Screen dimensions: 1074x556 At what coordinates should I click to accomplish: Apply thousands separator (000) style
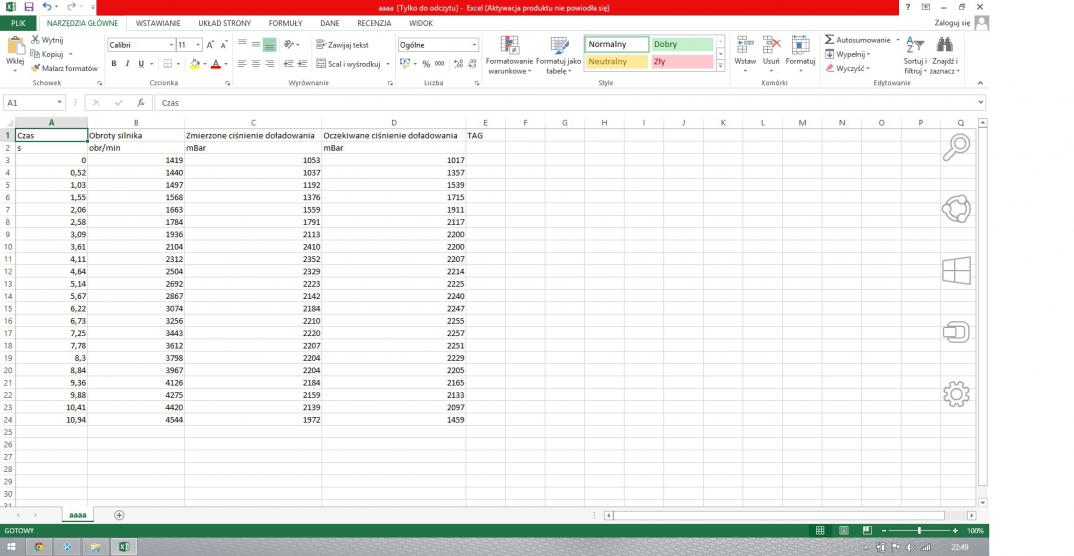click(x=440, y=64)
